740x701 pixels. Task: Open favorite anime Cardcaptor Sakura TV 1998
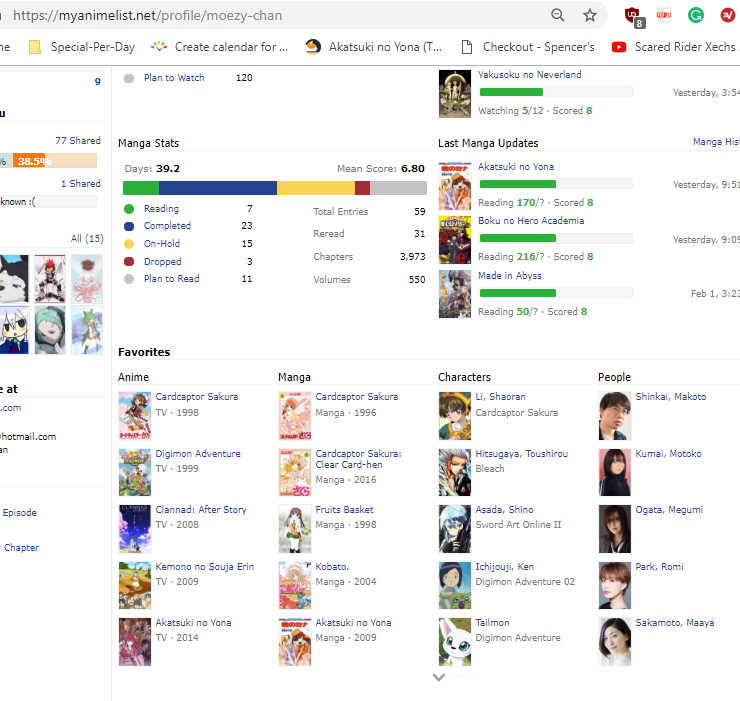pyautogui.click(x=196, y=397)
